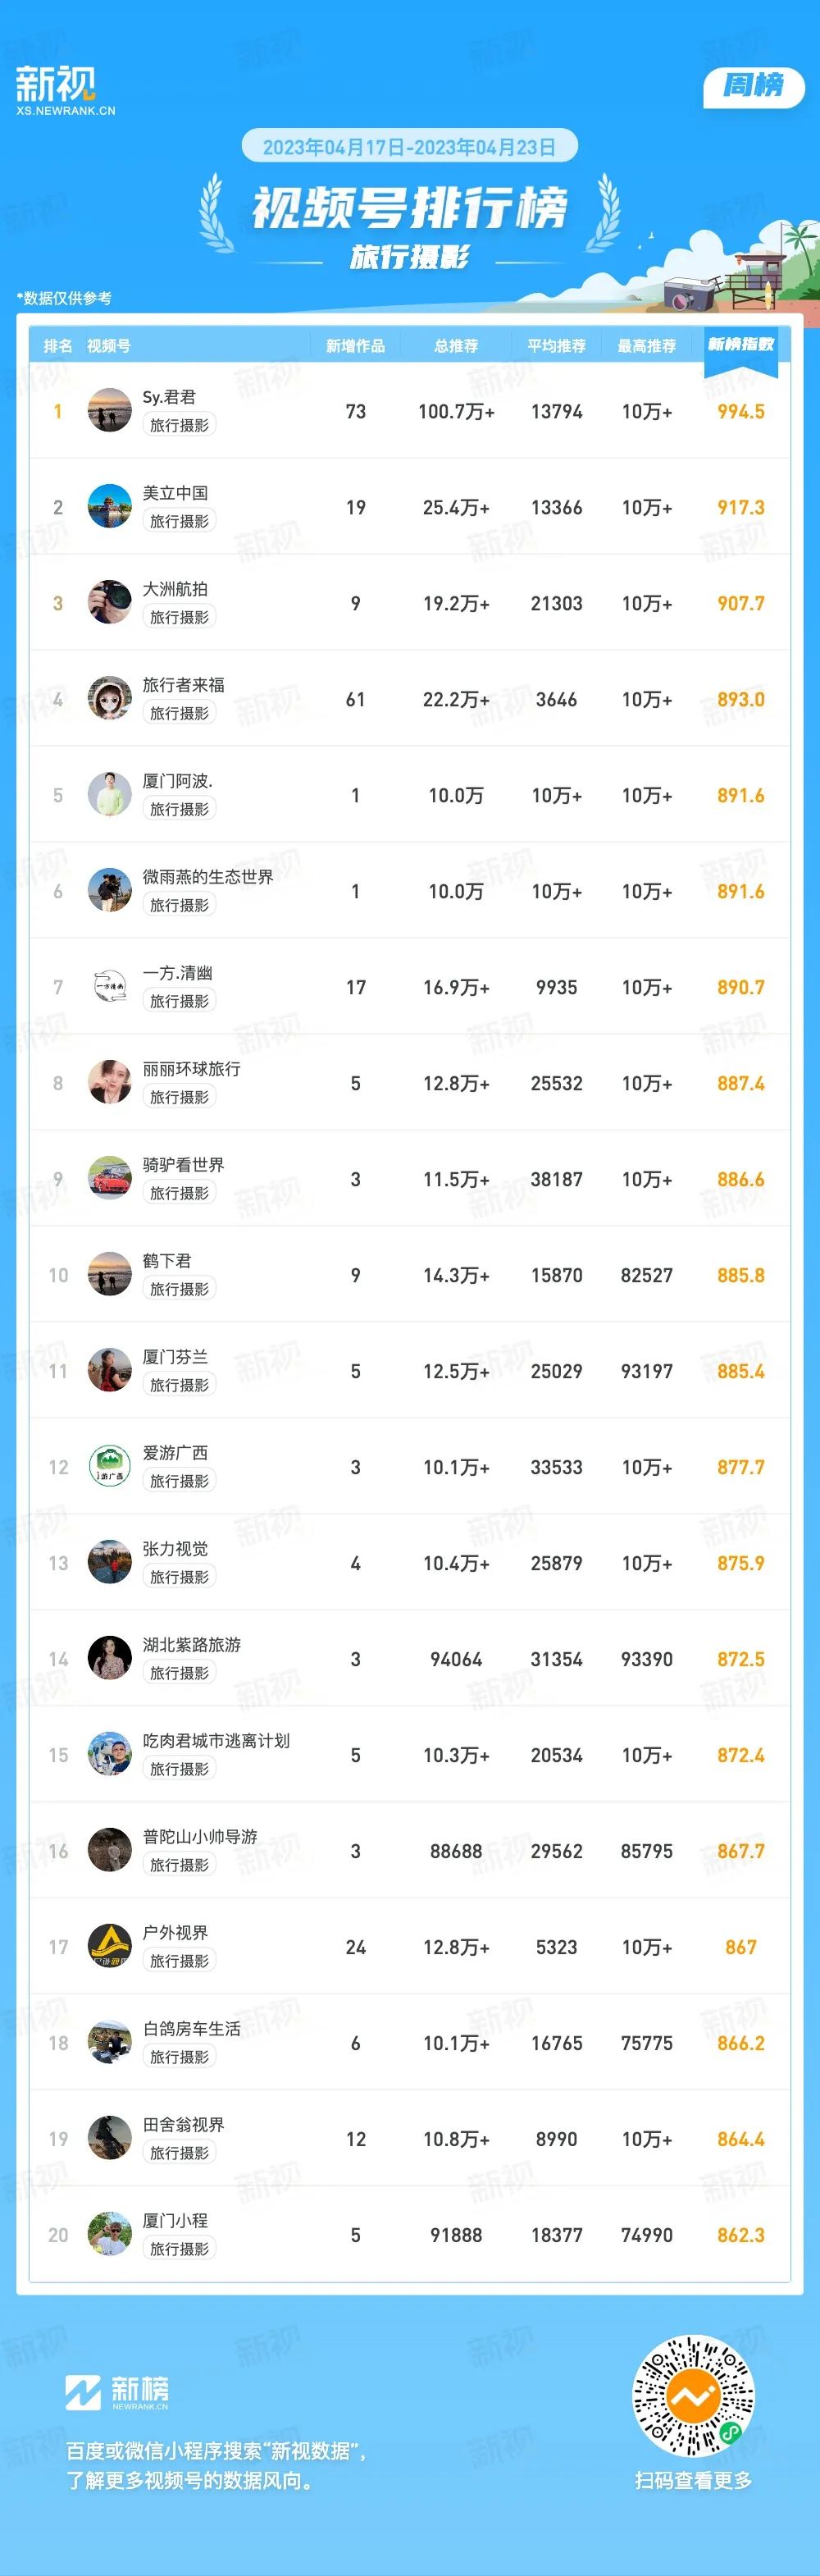The width and height of the screenshot is (820, 2576).
Task: Open the 微雨燕的生态世界 account name
Action: point(208,877)
